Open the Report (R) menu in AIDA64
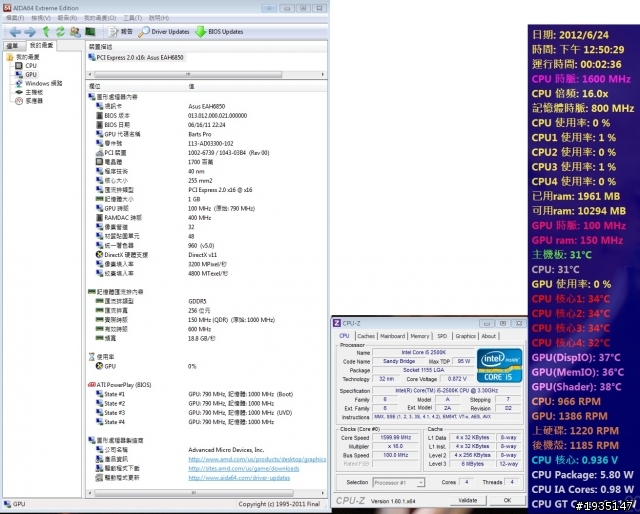 point(67,18)
